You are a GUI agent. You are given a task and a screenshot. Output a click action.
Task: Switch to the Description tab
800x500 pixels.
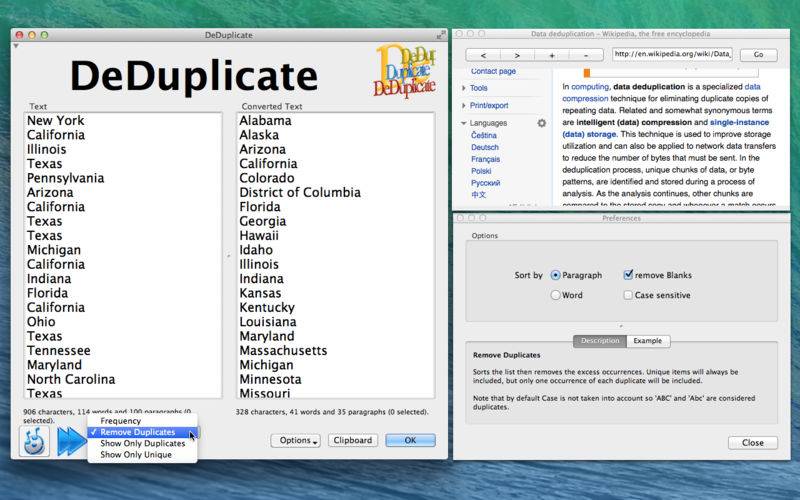[x=600, y=341]
